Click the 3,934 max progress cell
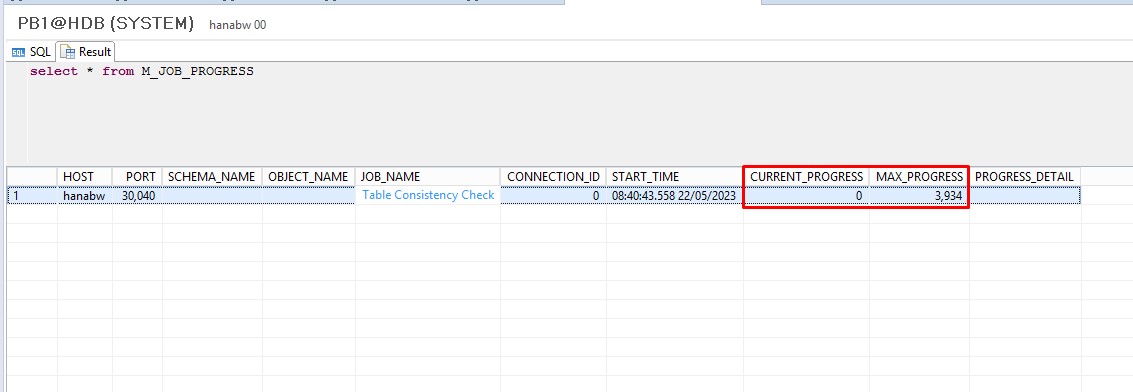1133x392 pixels. (x=919, y=195)
